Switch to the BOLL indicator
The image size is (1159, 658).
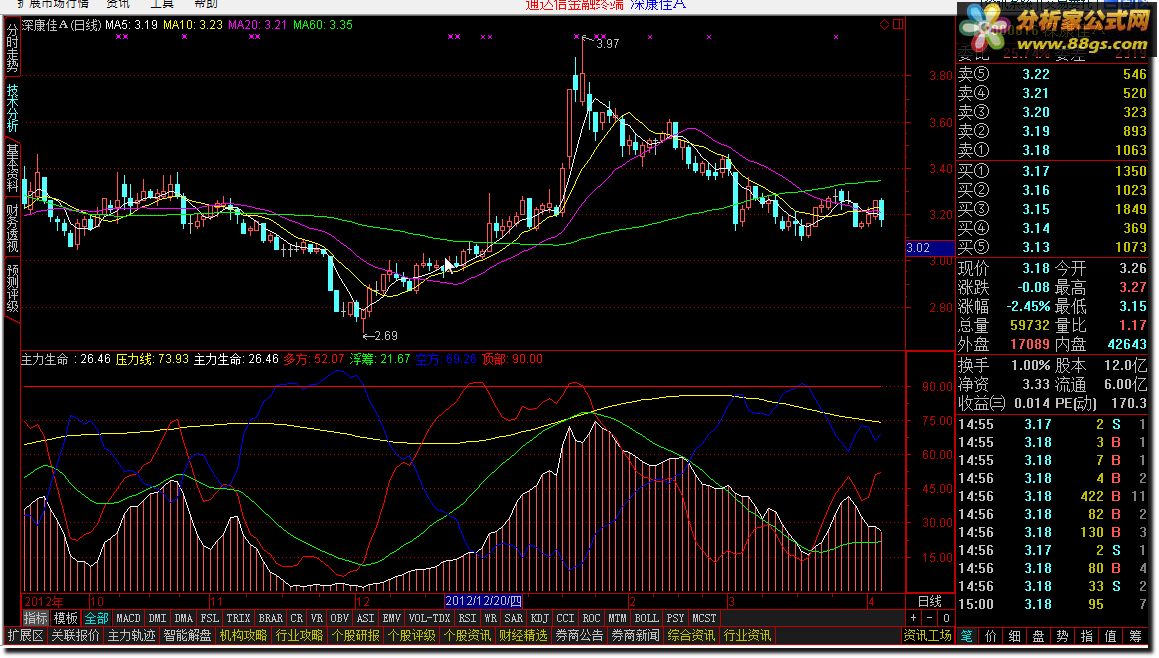[647, 618]
